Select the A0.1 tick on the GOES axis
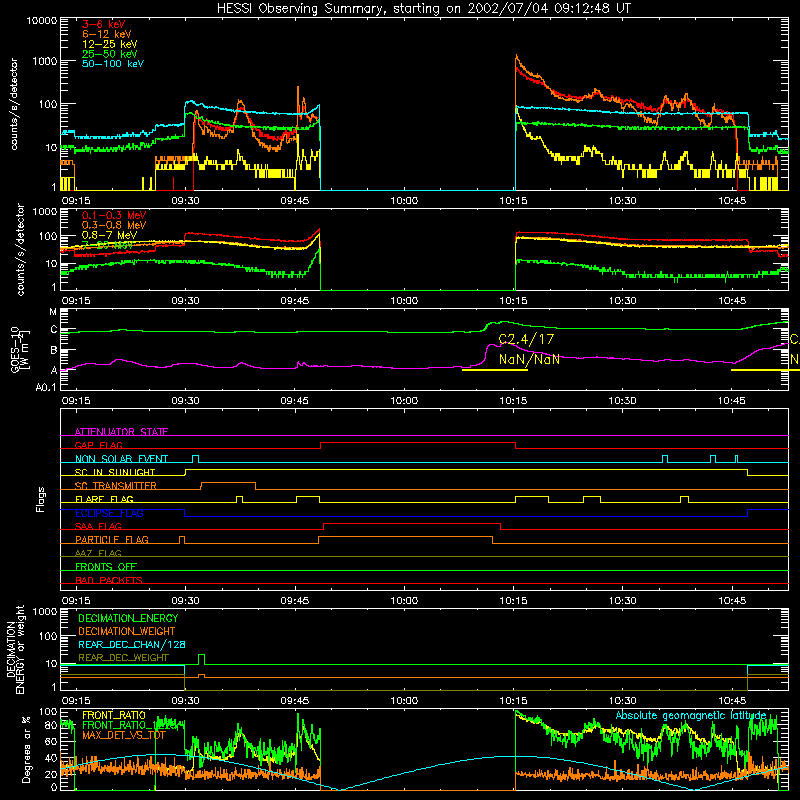 tap(46, 388)
